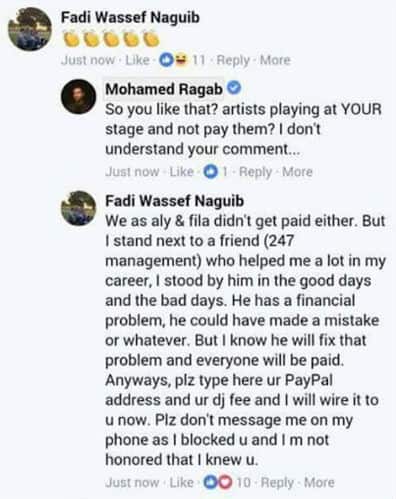
Task: Like the clapping emoji comment
Action: tap(137, 60)
